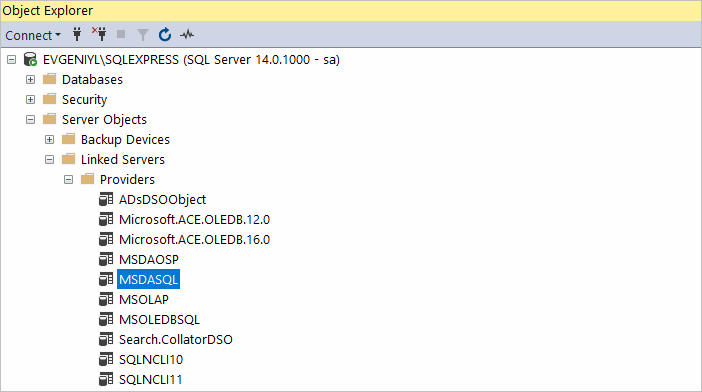
Task: Select the ADsDSOObject provider
Action: pos(162,200)
